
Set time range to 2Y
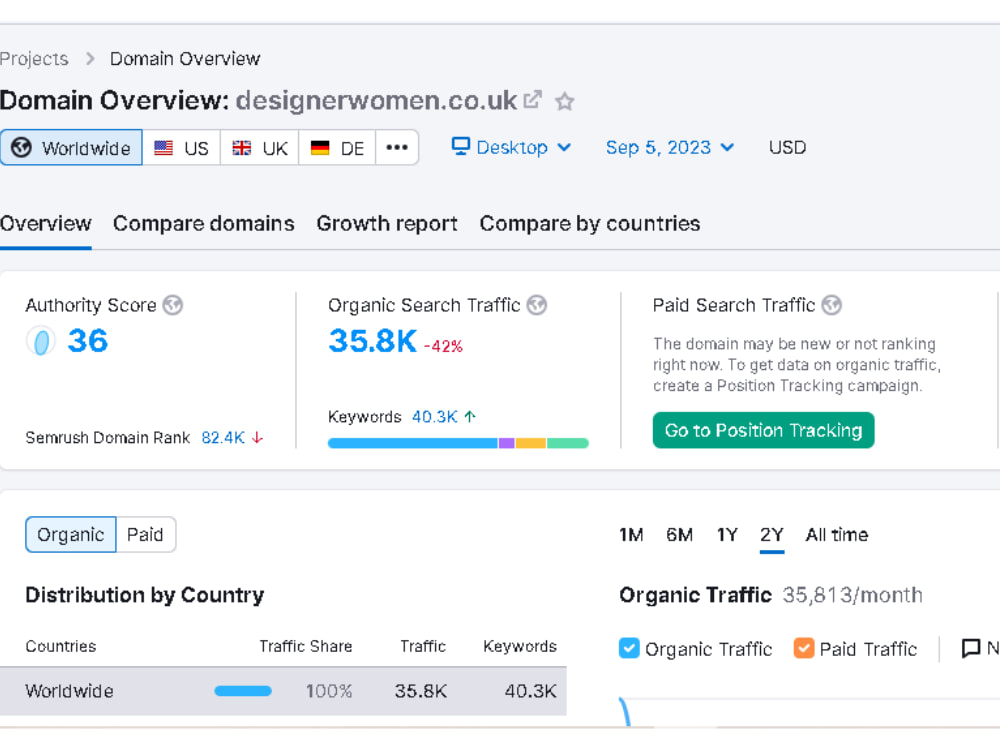(772, 534)
